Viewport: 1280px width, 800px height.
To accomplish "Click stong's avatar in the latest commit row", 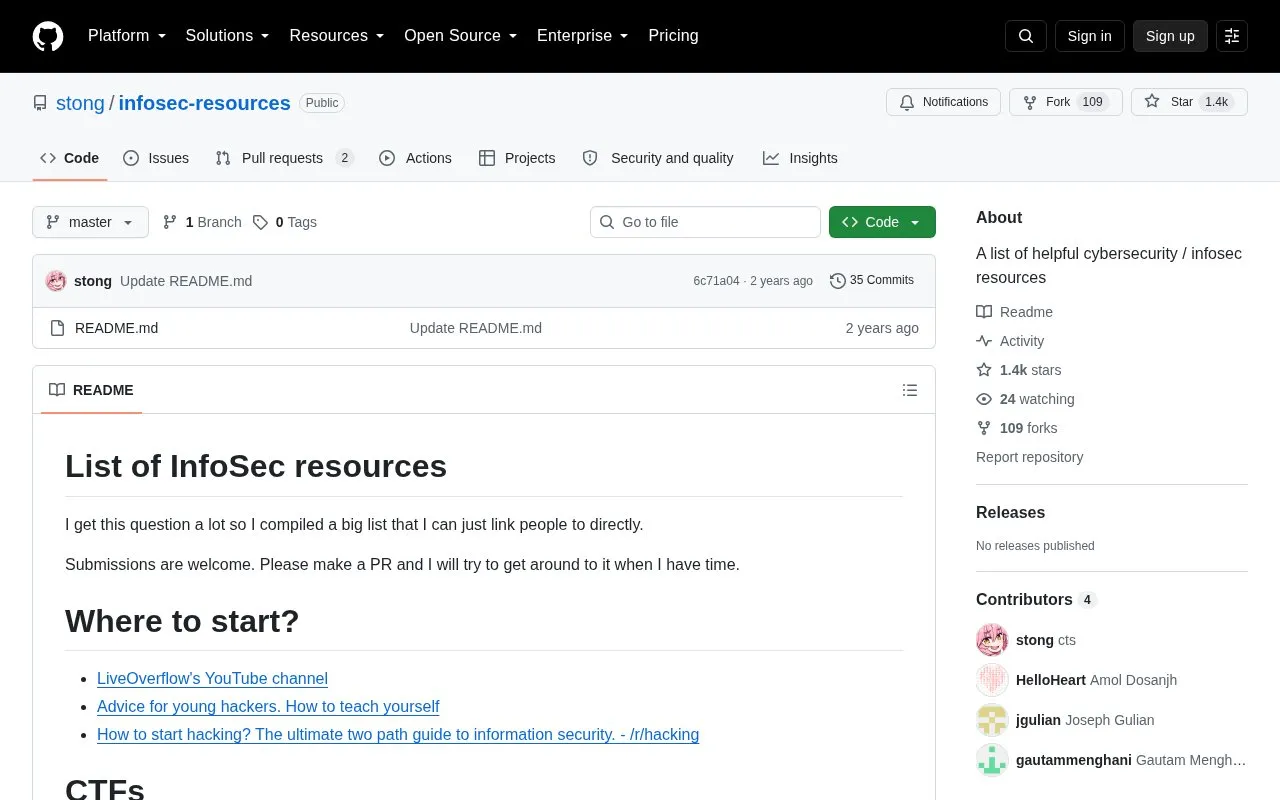I will [56, 281].
